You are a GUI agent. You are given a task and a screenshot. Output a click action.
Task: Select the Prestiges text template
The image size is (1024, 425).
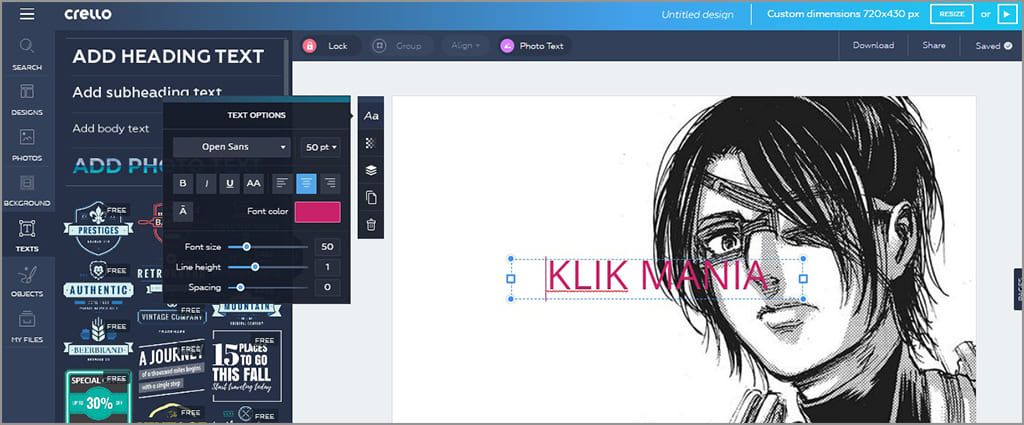pyautogui.click(x=98, y=228)
